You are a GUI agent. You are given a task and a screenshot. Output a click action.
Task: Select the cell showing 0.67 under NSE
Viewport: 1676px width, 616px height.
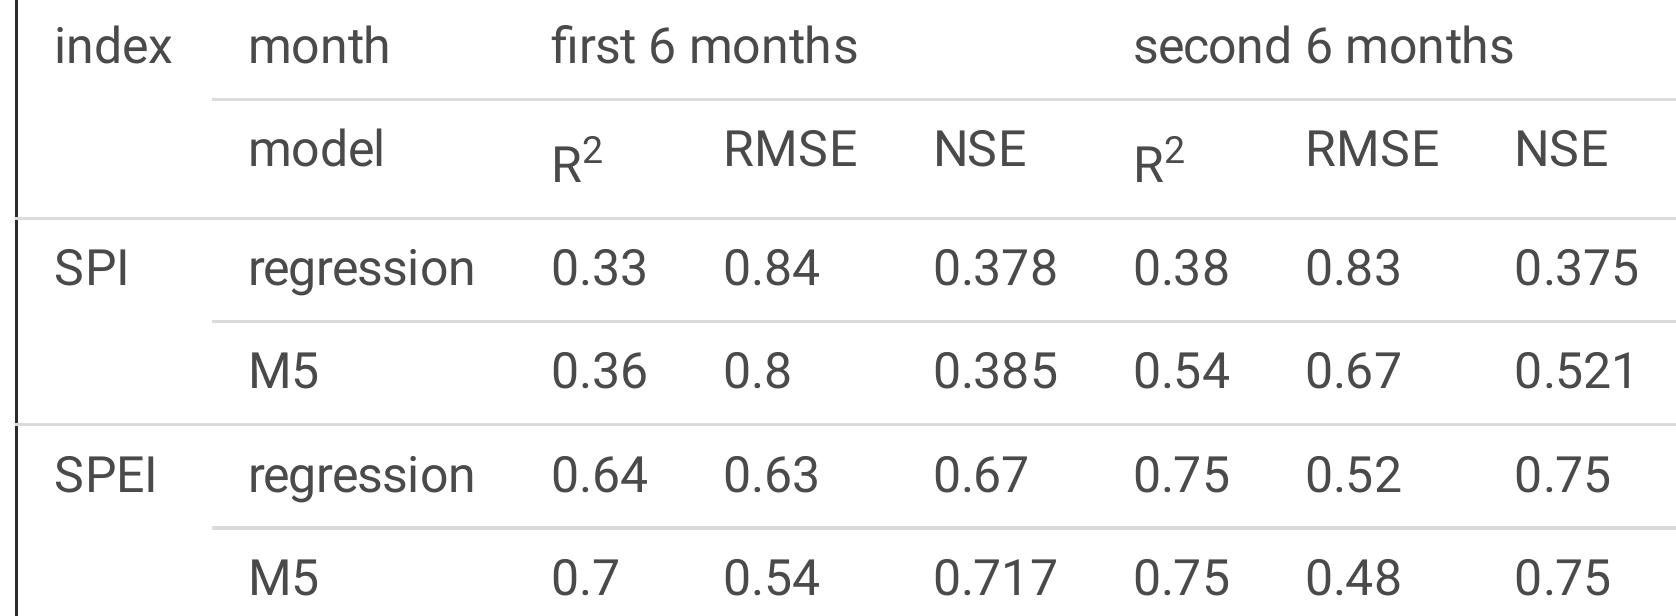click(980, 475)
